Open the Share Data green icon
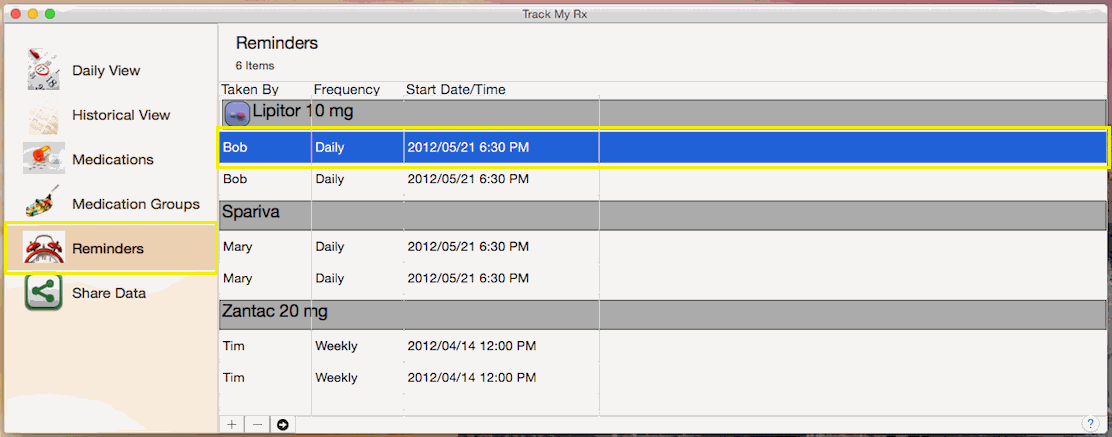 click(44, 292)
